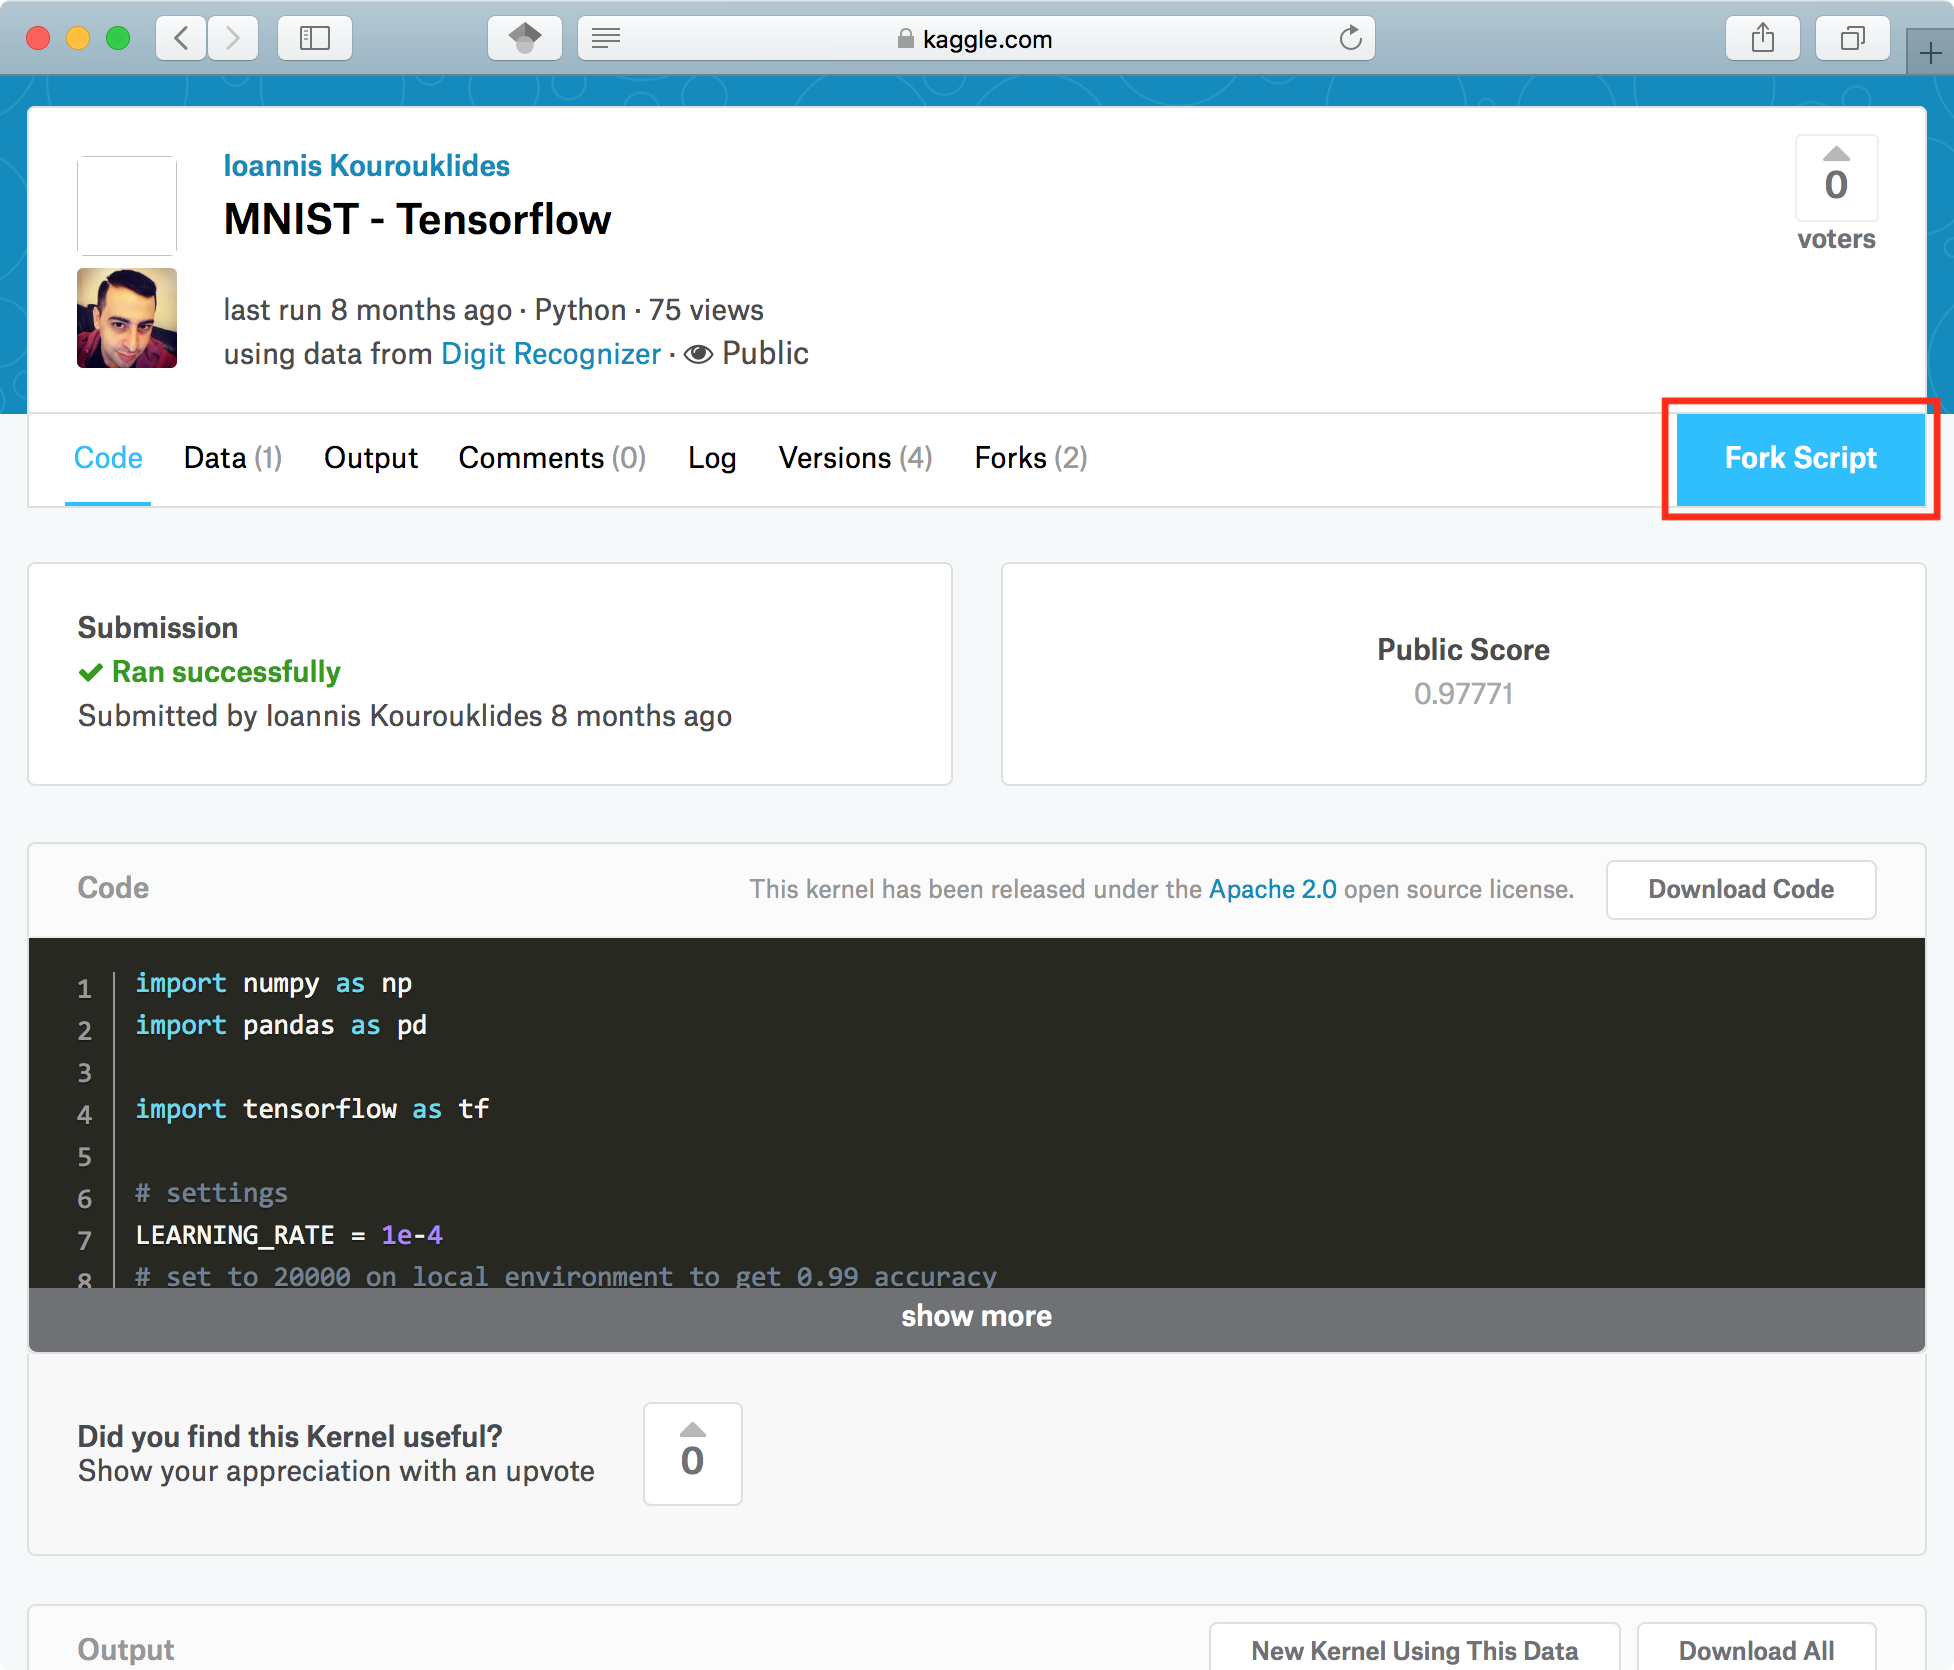Show all tabs overview icon
Screen dimensions: 1954x1670
click(1852, 38)
